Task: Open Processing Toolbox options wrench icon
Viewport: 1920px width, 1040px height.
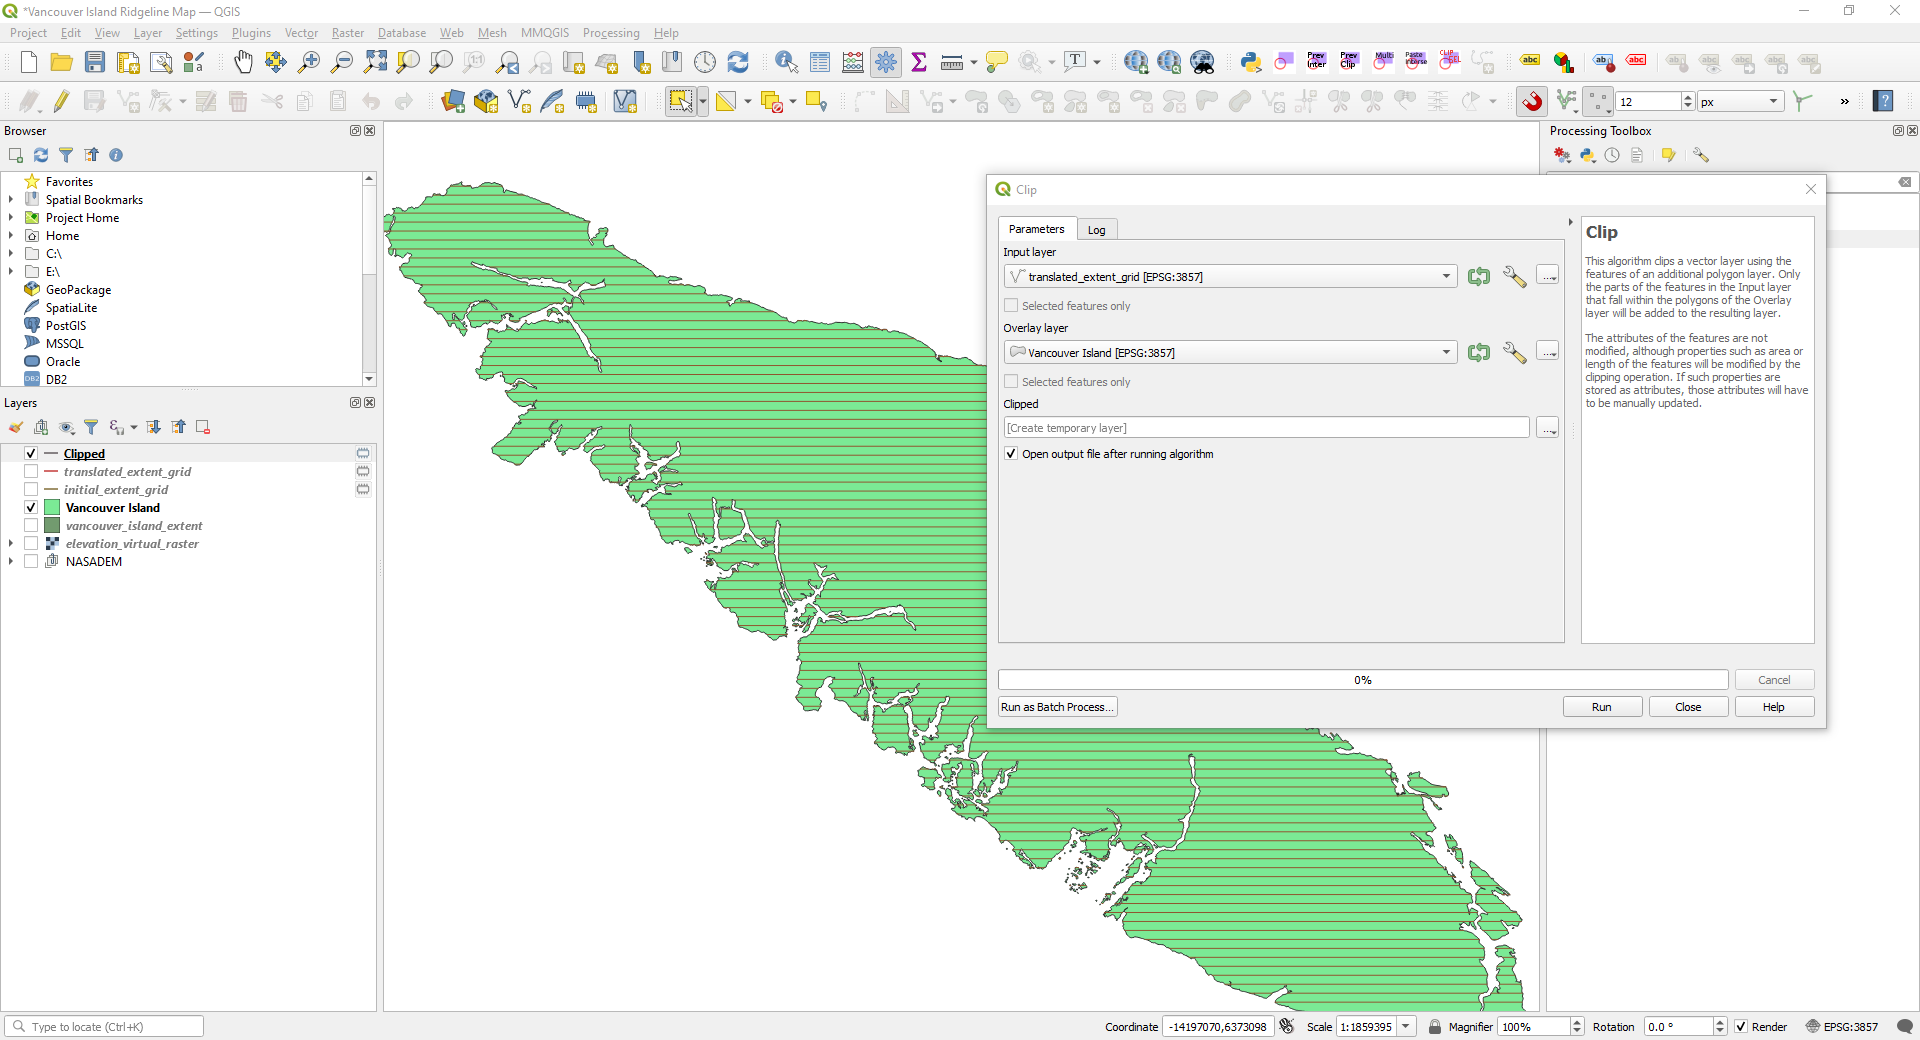Action: point(1700,155)
